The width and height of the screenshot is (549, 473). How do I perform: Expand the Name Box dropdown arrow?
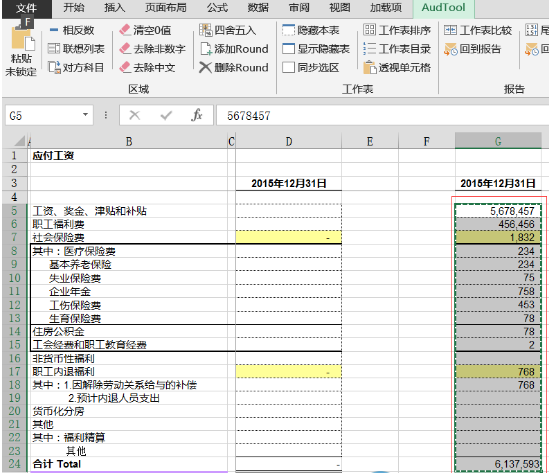[85, 115]
